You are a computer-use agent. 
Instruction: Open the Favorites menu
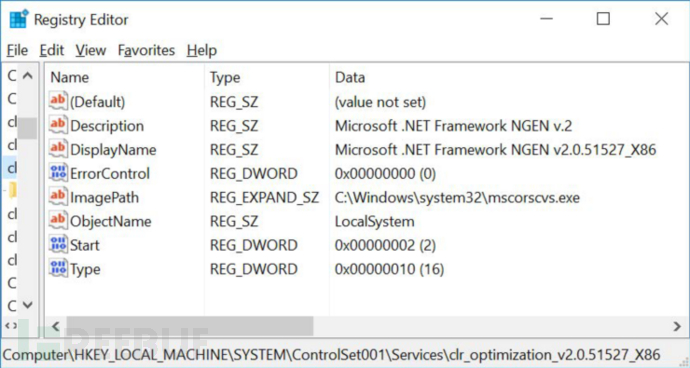pos(146,50)
